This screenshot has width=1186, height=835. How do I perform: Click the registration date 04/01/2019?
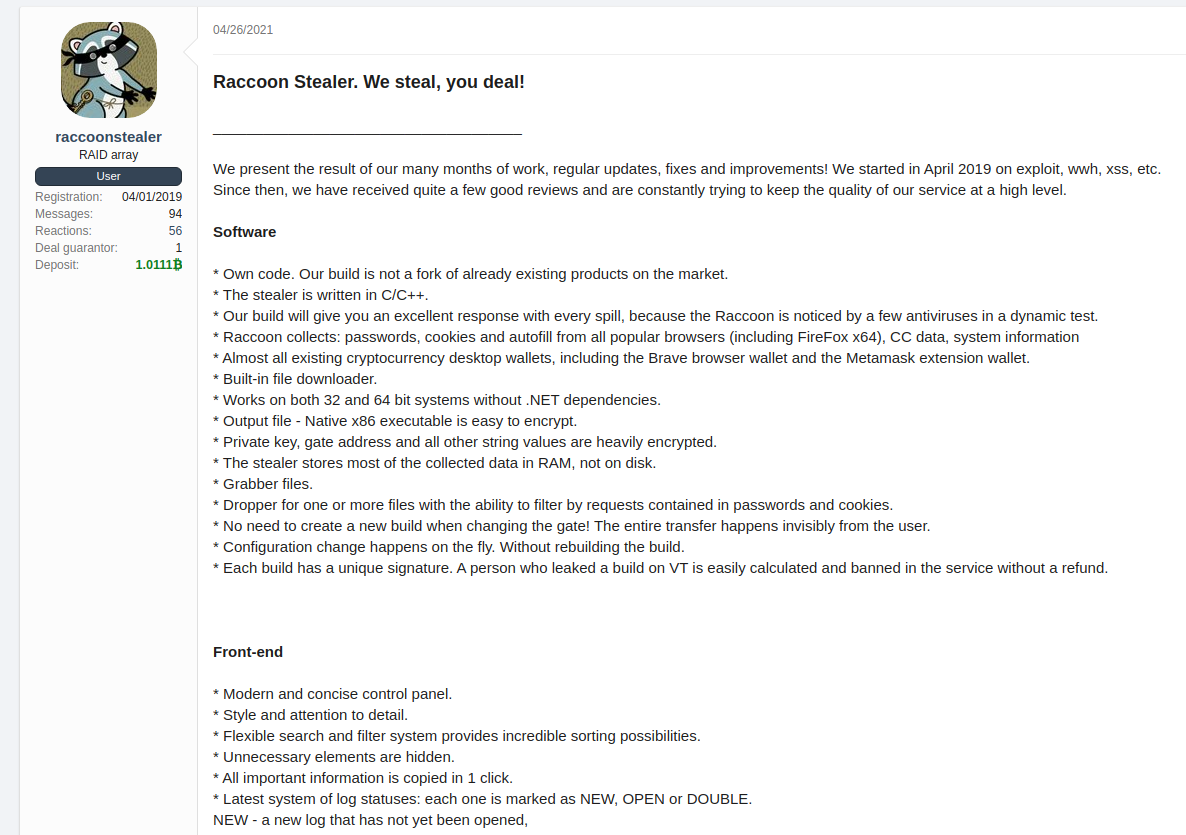[152, 197]
